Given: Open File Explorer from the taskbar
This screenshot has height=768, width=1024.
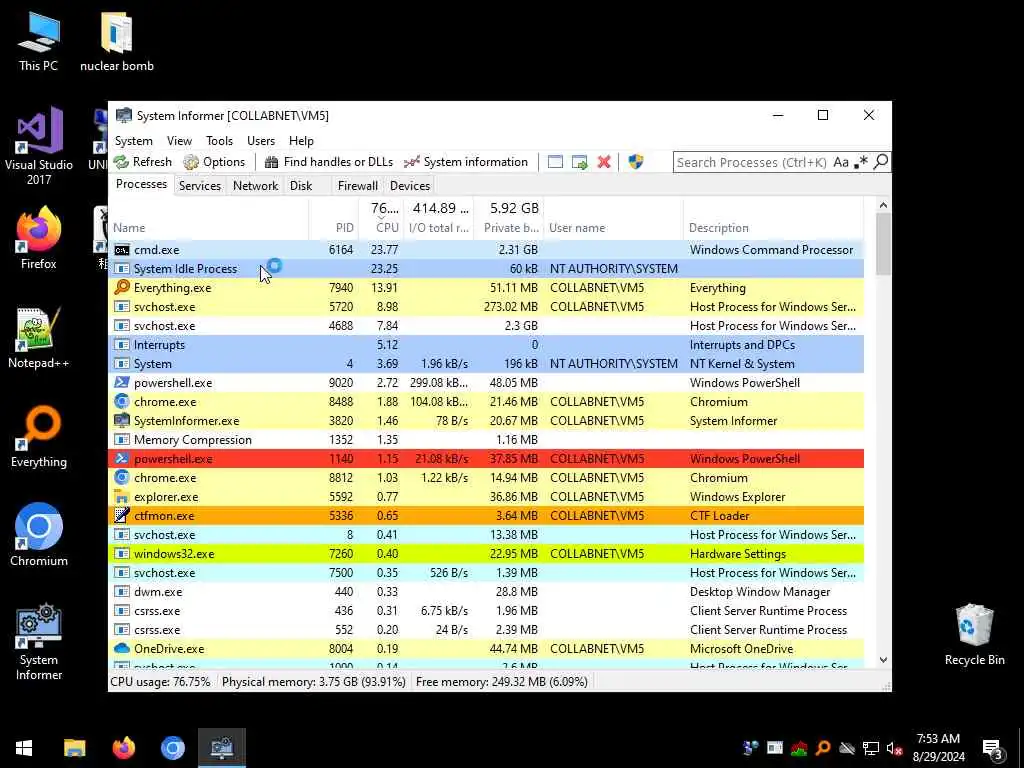Looking at the screenshot, I should (x=74, y=748).
